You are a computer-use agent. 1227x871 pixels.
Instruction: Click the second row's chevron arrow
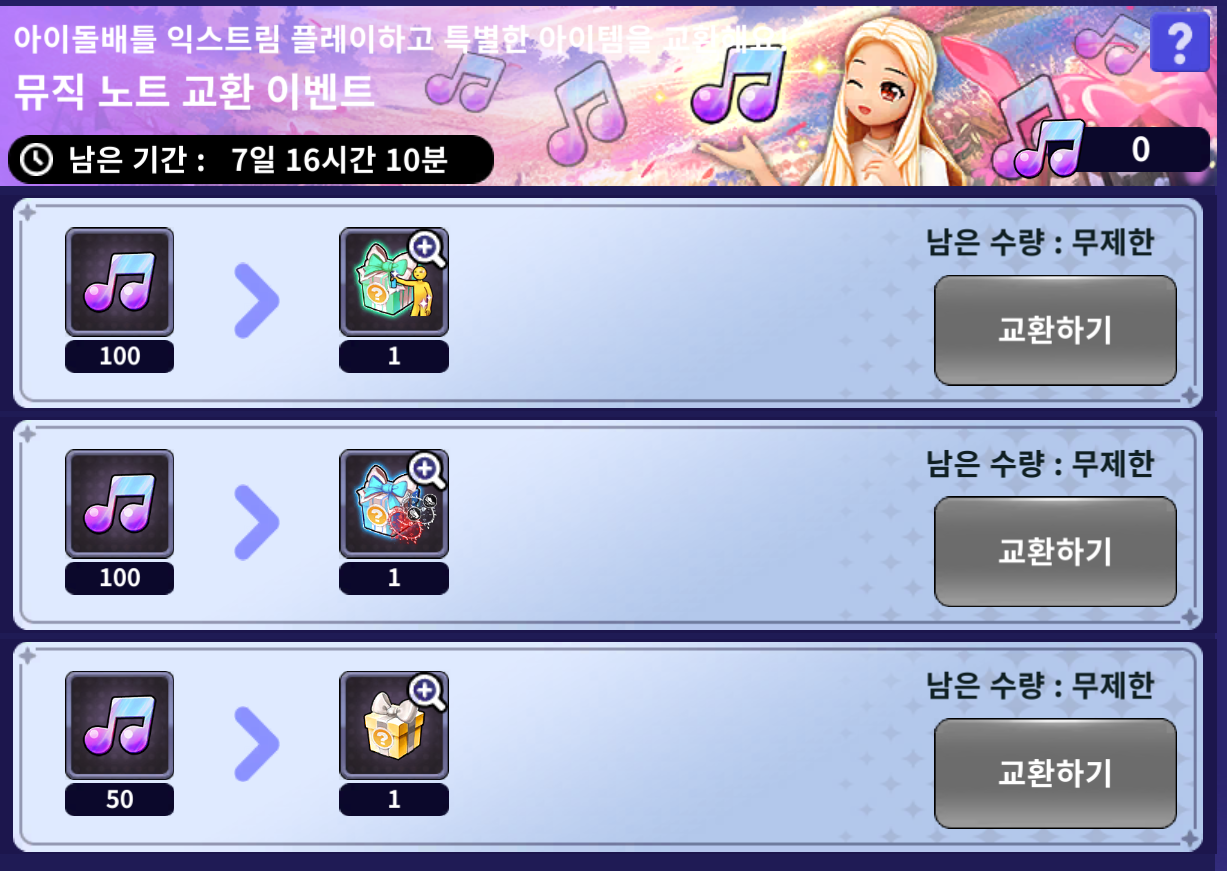click(256, 521)
